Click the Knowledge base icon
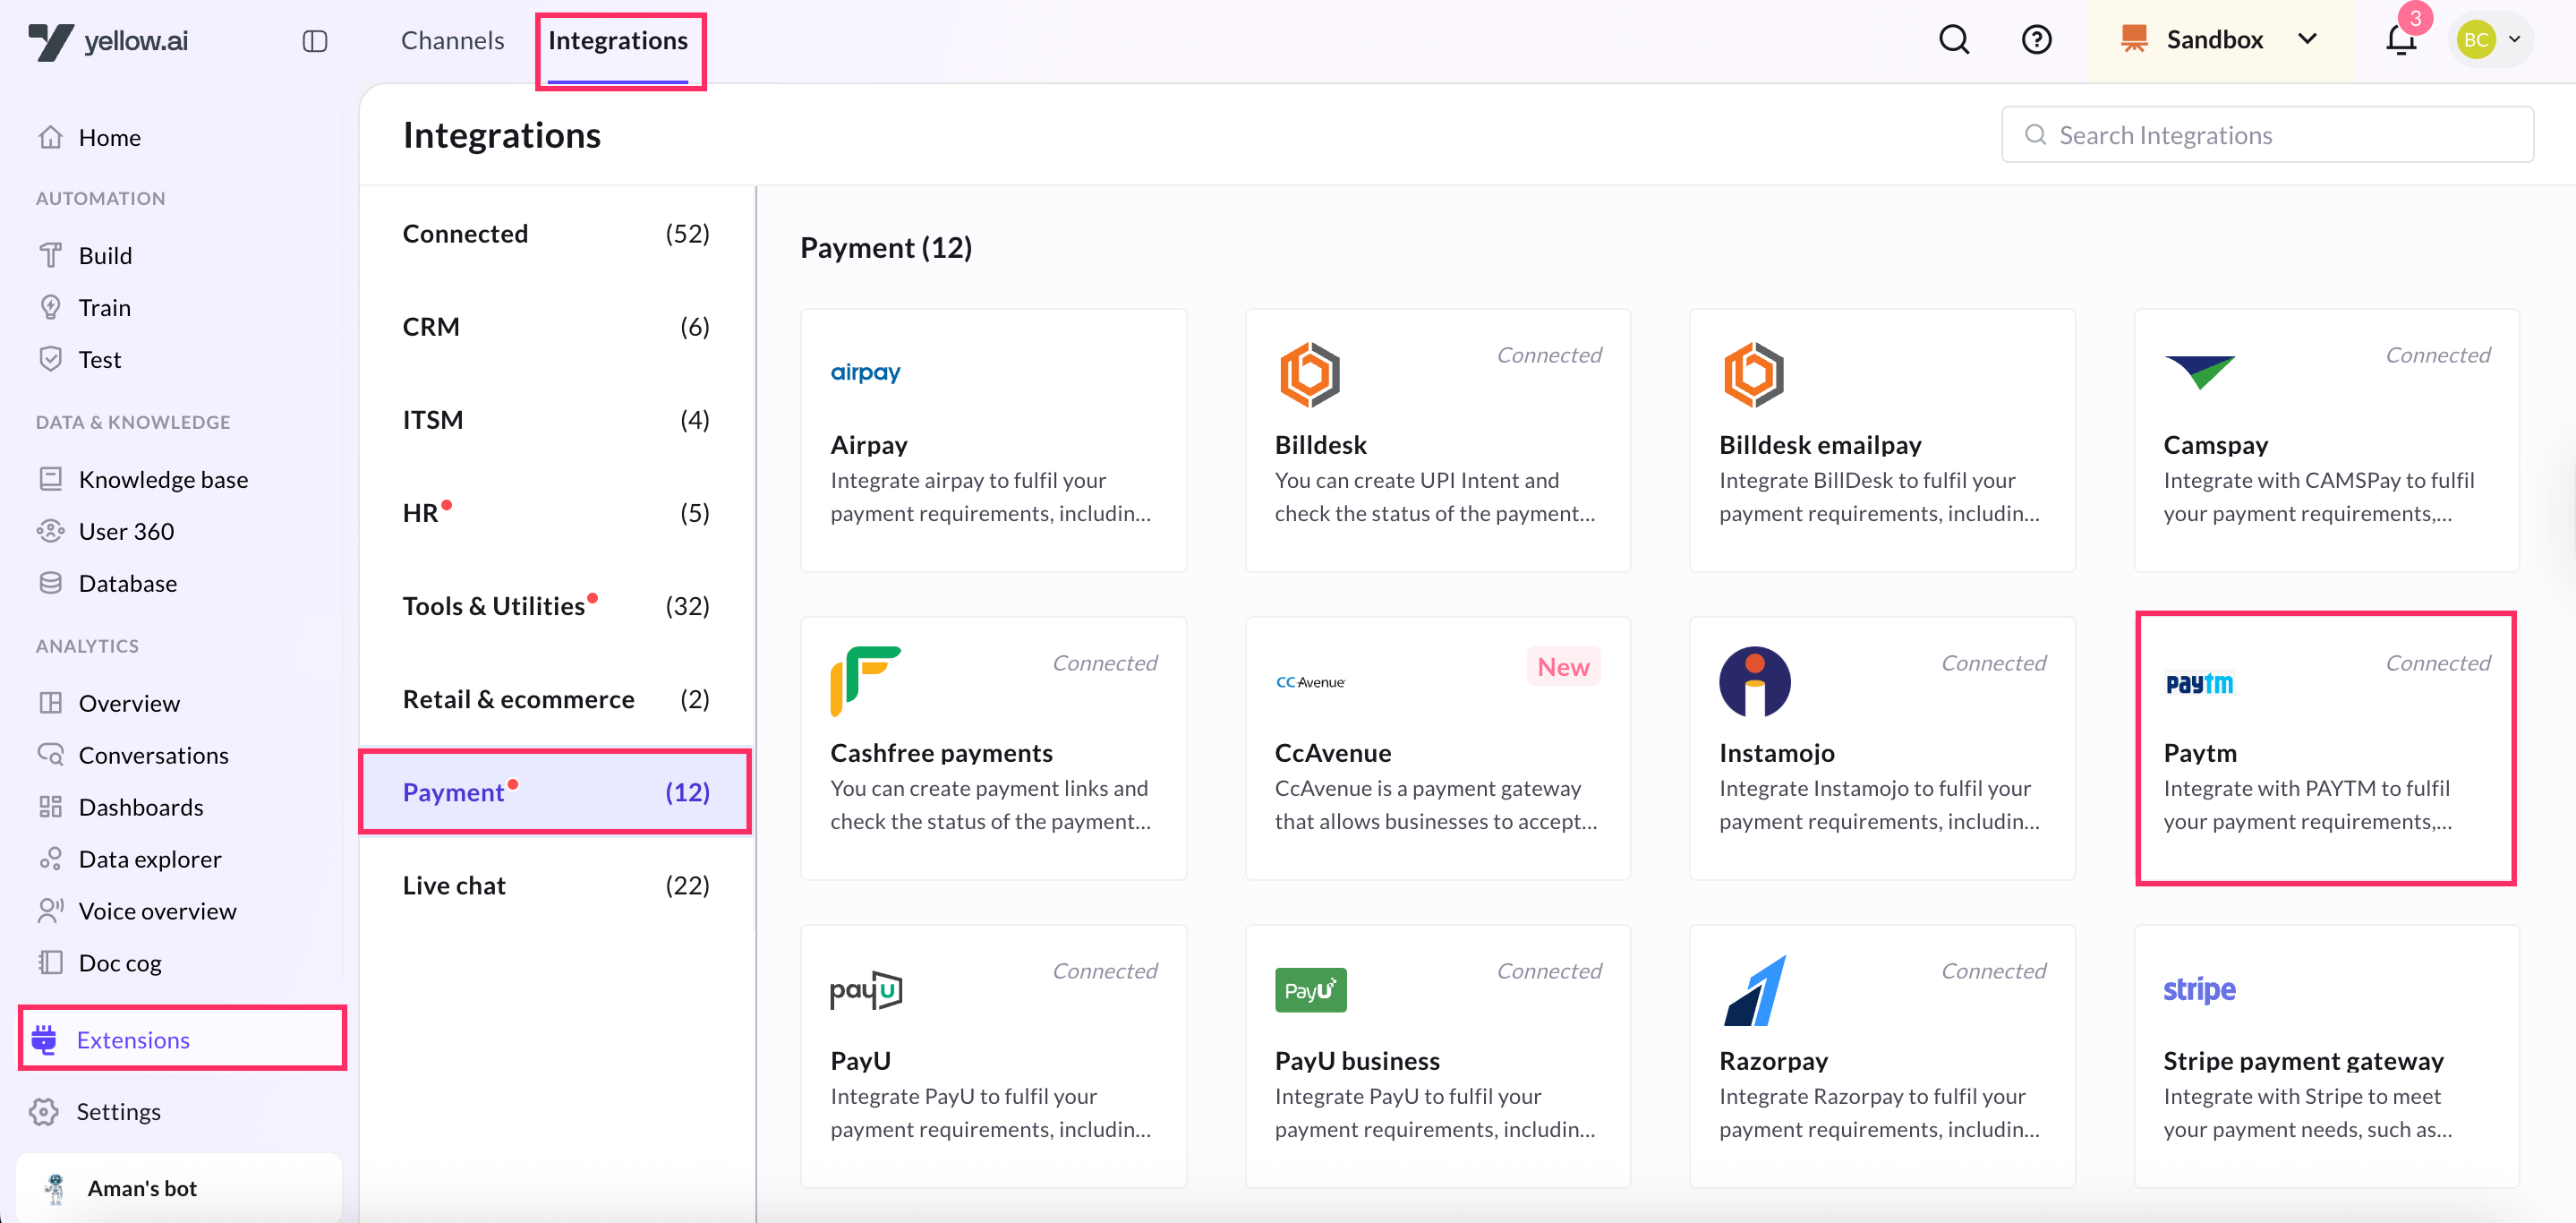 coord(51,479)
